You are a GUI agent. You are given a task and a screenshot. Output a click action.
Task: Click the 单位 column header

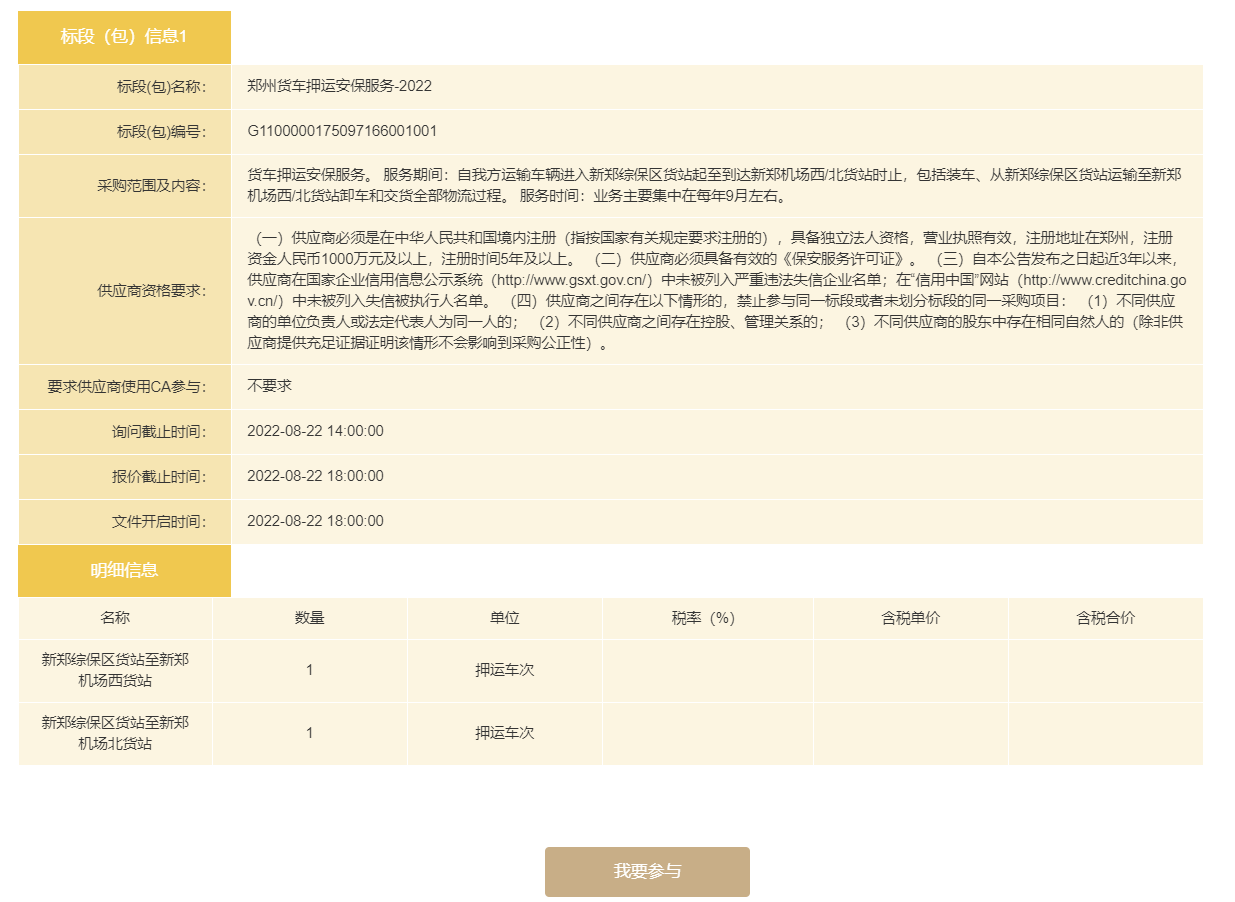pyautogui.click(x=504, y=618)
